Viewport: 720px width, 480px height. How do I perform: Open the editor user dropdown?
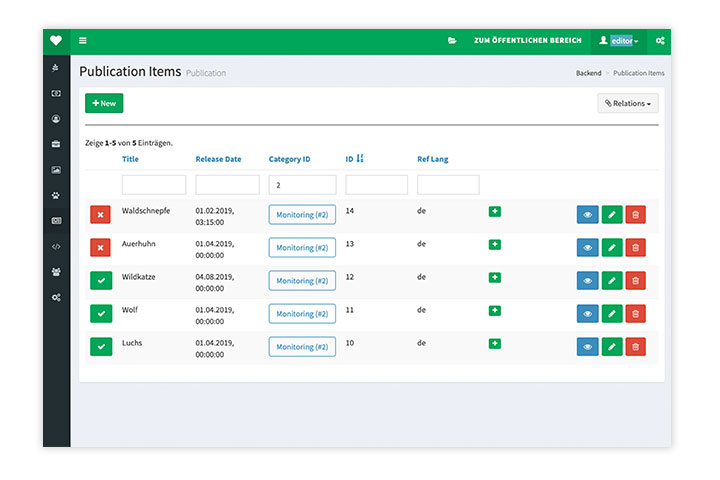click(619, 40)
